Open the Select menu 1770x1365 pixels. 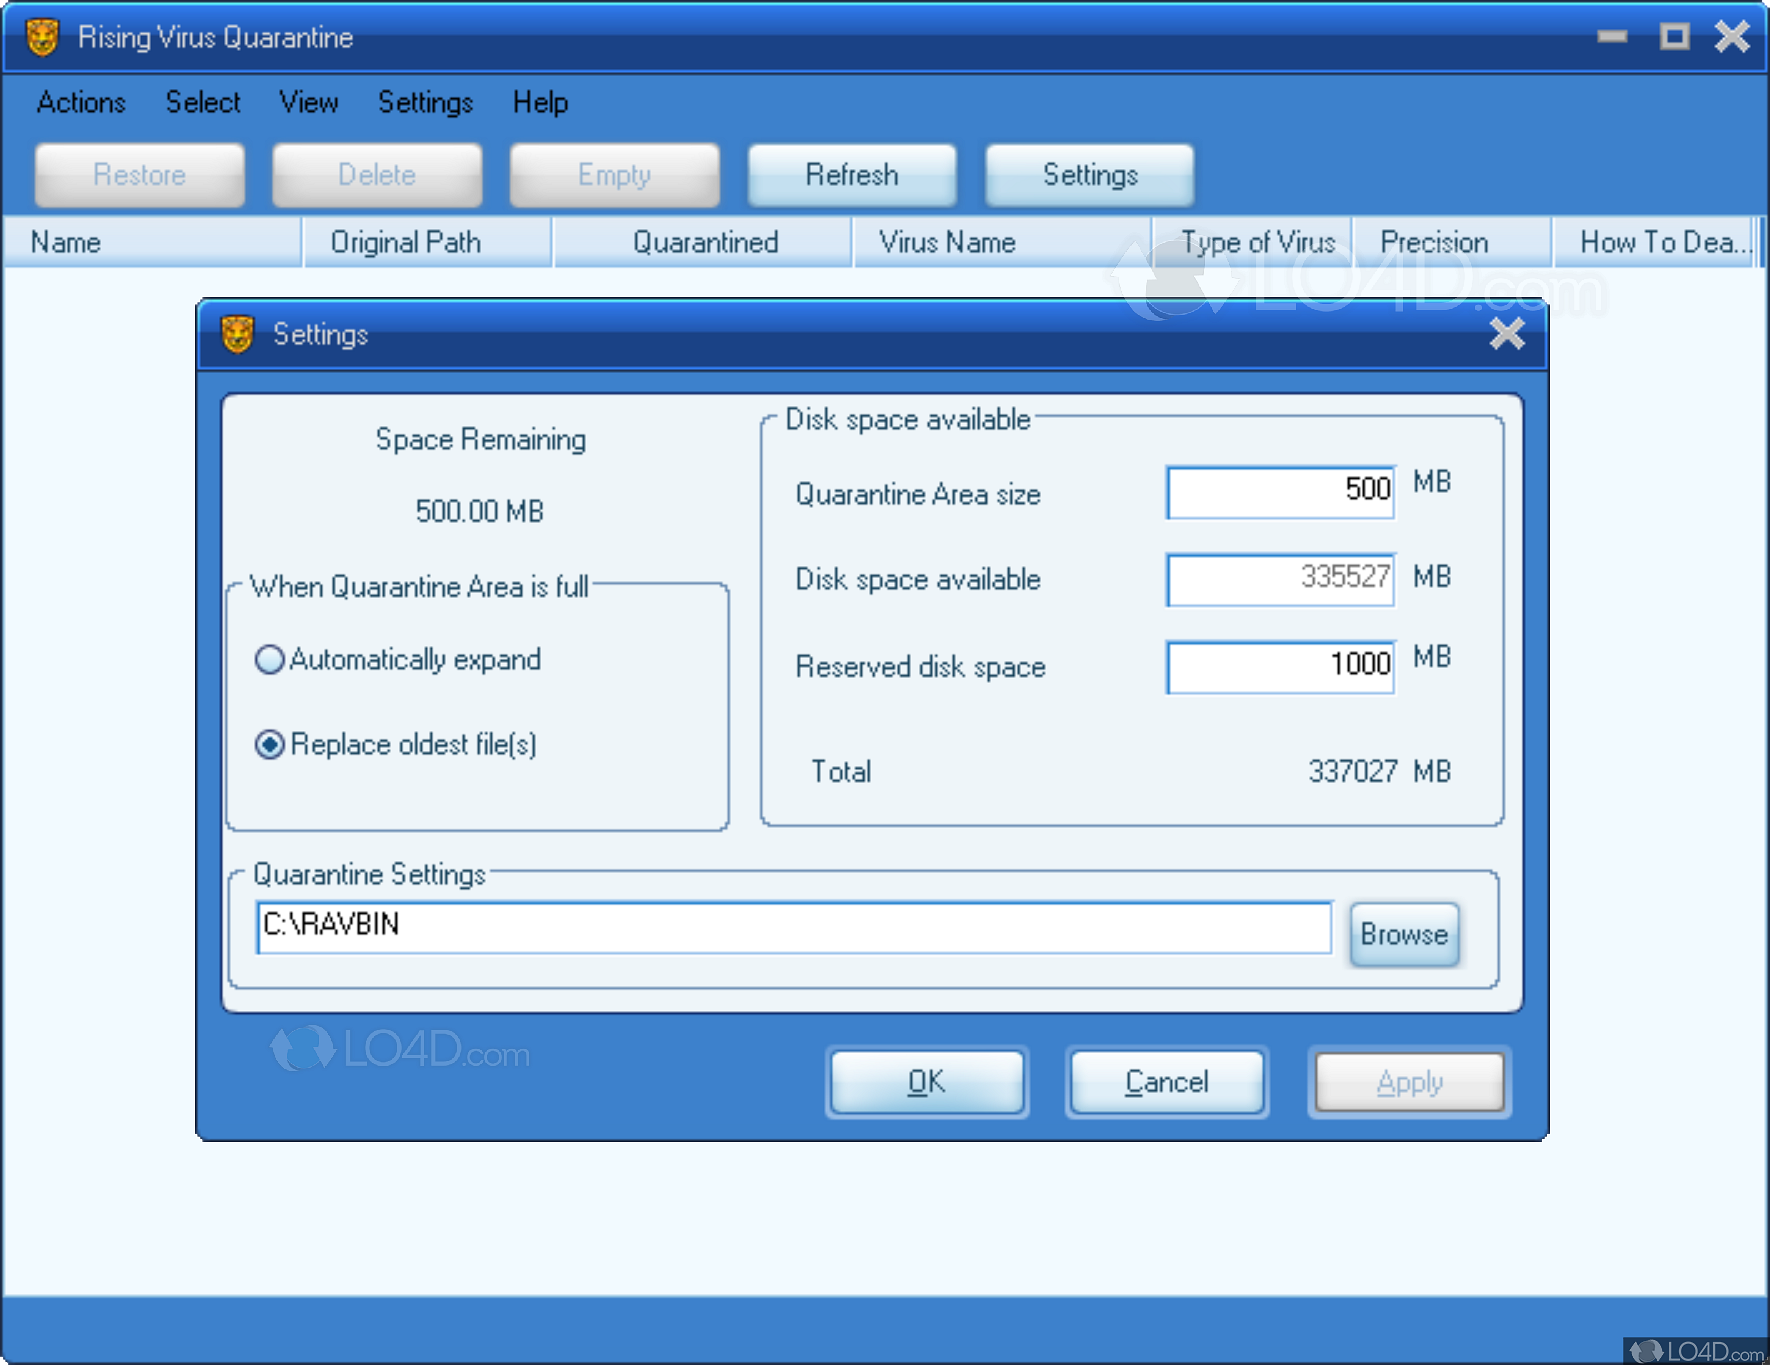(203, 102)
